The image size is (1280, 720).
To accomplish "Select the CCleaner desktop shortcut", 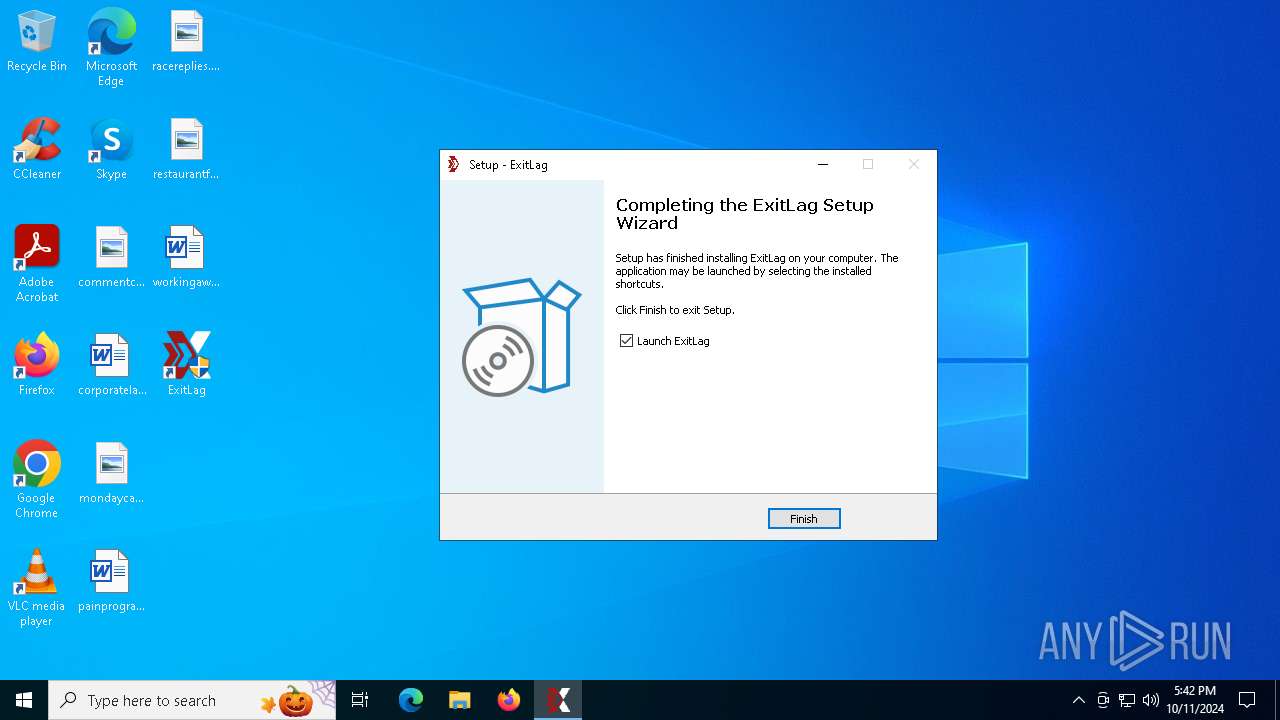I will pyautogui.click(x=37, y=150).
